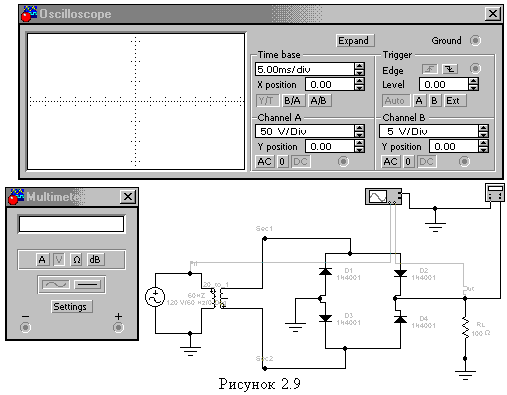Screen dimensions: 507x395
Task: Switch oscilloscope to B/A display mode
Action: coord(293,101)
